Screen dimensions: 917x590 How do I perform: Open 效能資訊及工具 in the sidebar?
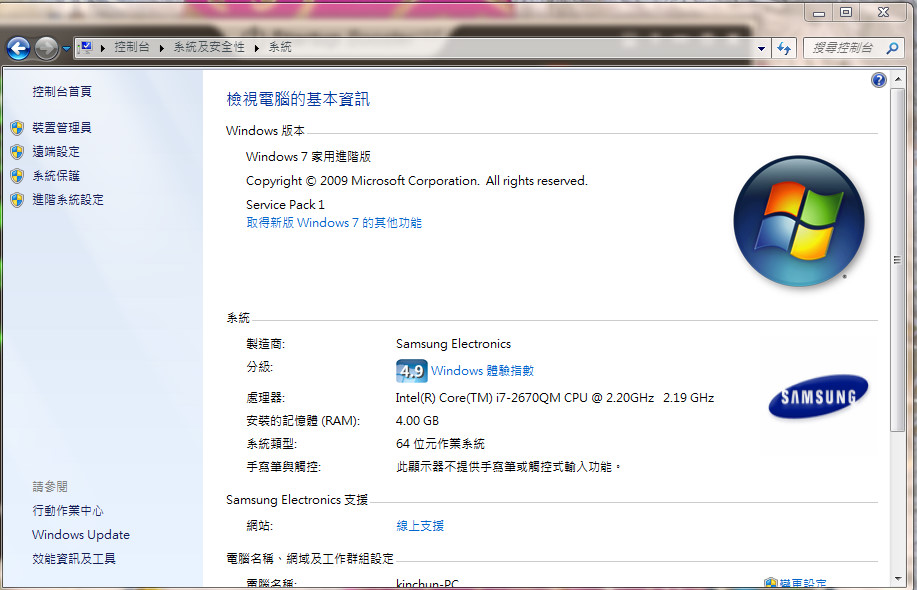74,558
